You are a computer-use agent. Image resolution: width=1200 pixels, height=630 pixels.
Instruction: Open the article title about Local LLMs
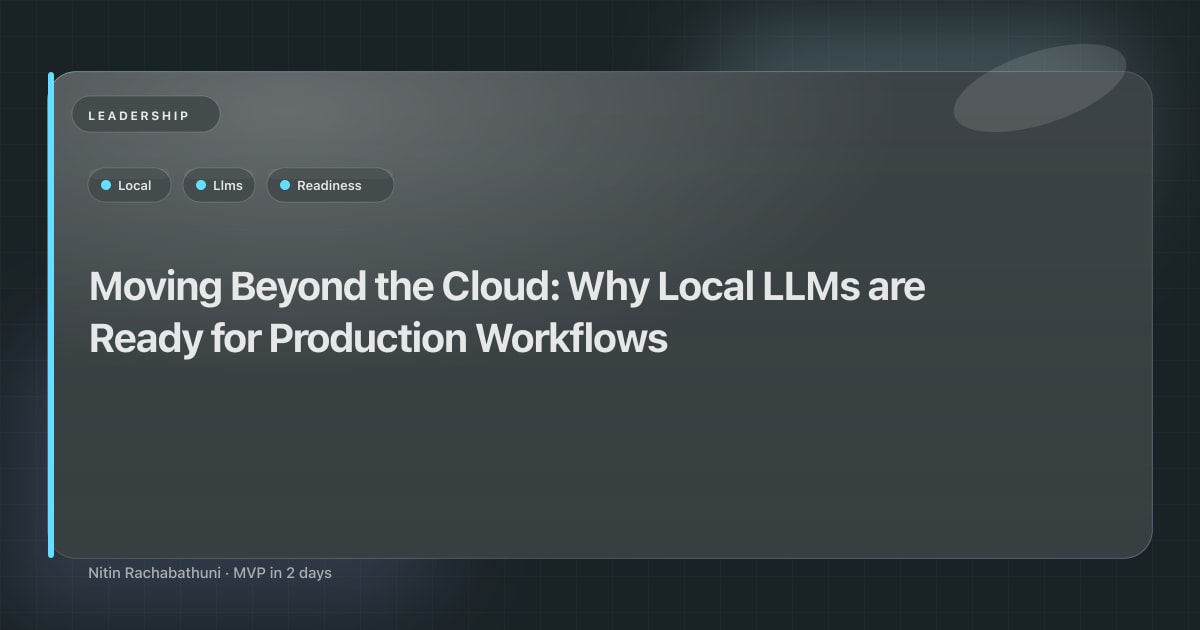(507, 313)
